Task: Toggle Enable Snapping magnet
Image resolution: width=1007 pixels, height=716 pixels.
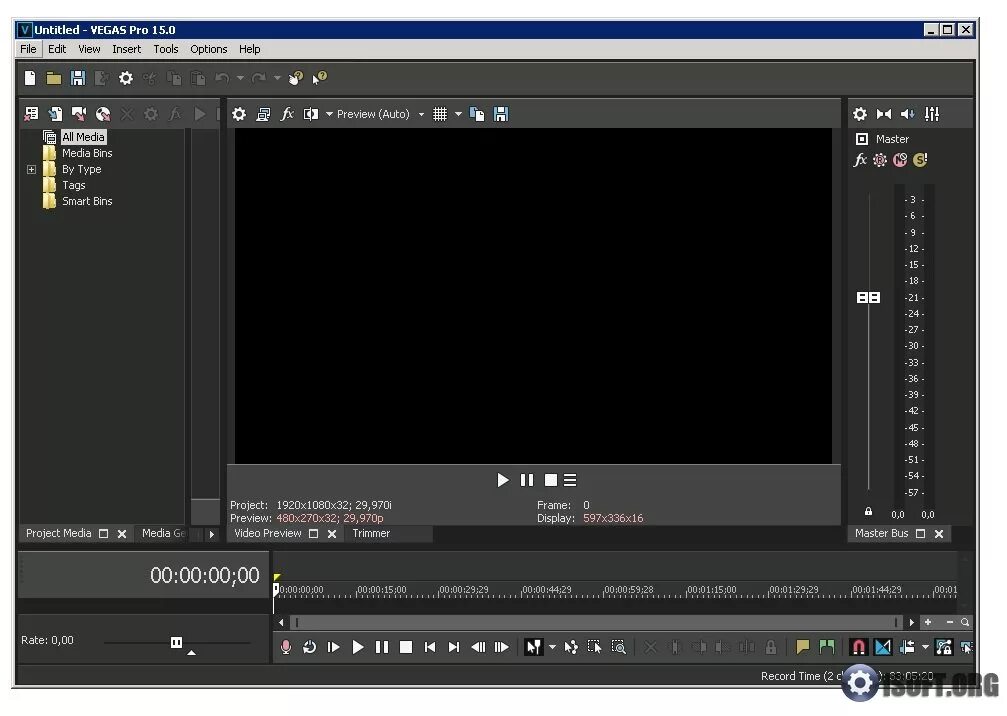Action: click(x=859, y=647)
